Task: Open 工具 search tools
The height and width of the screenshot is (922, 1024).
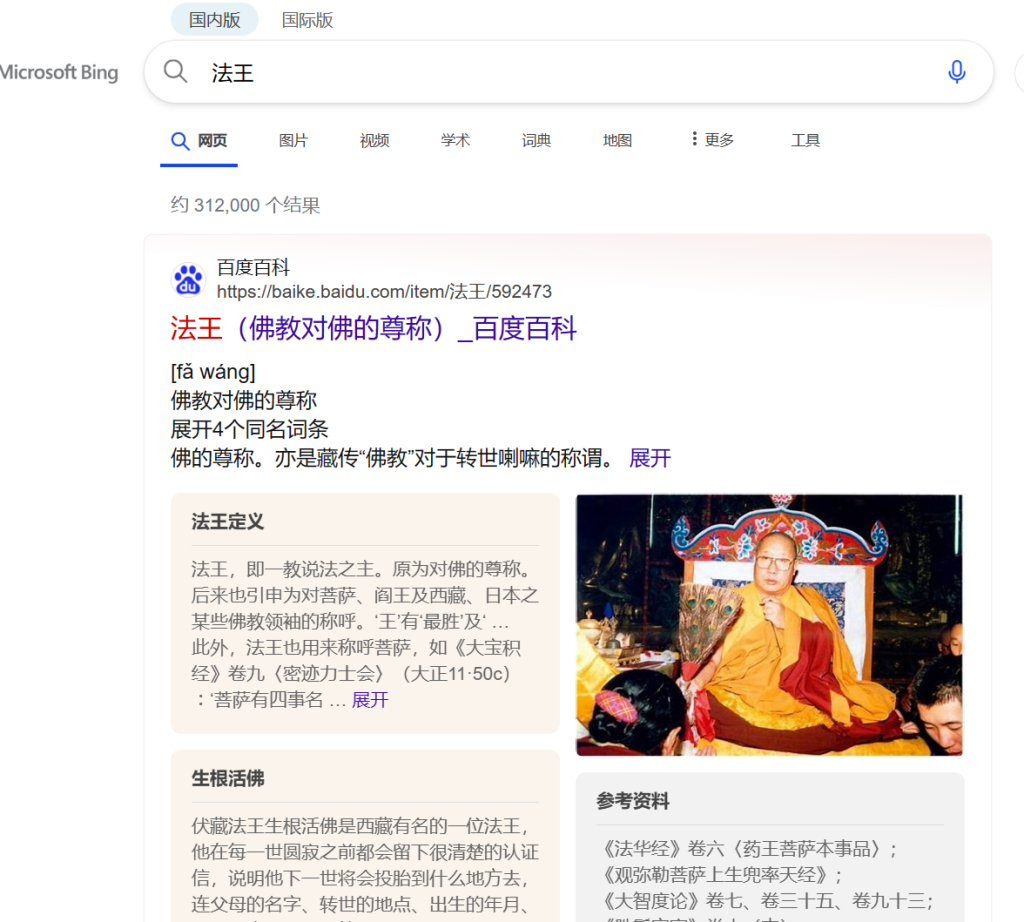Action: (805, 140)
